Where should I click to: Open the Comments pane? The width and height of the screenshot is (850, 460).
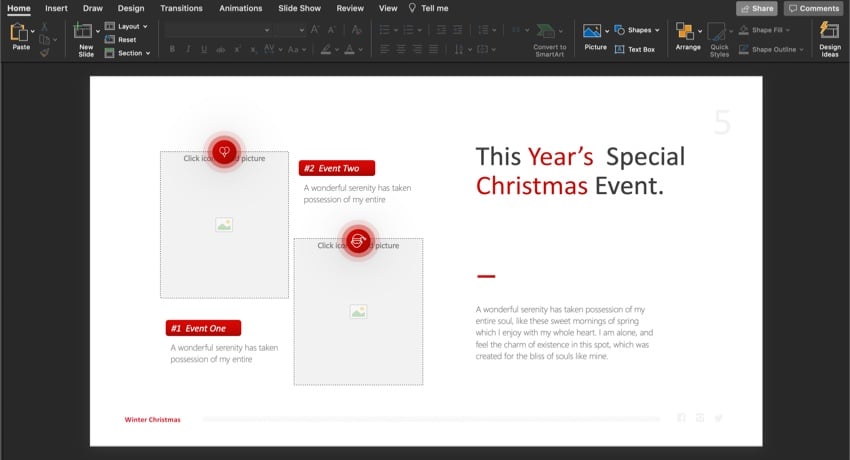[813, 8]
